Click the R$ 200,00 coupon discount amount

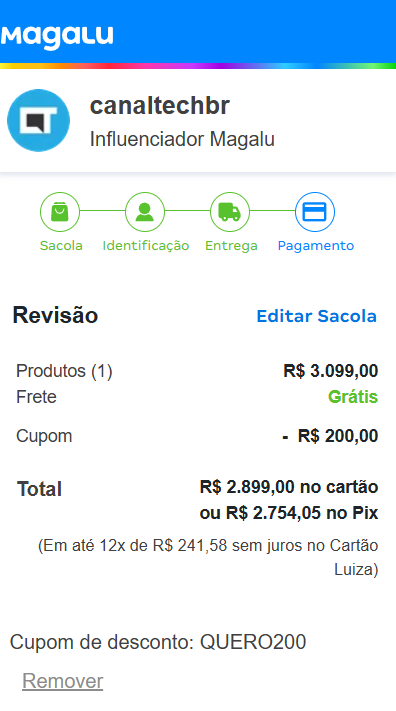tap(338, 436)
